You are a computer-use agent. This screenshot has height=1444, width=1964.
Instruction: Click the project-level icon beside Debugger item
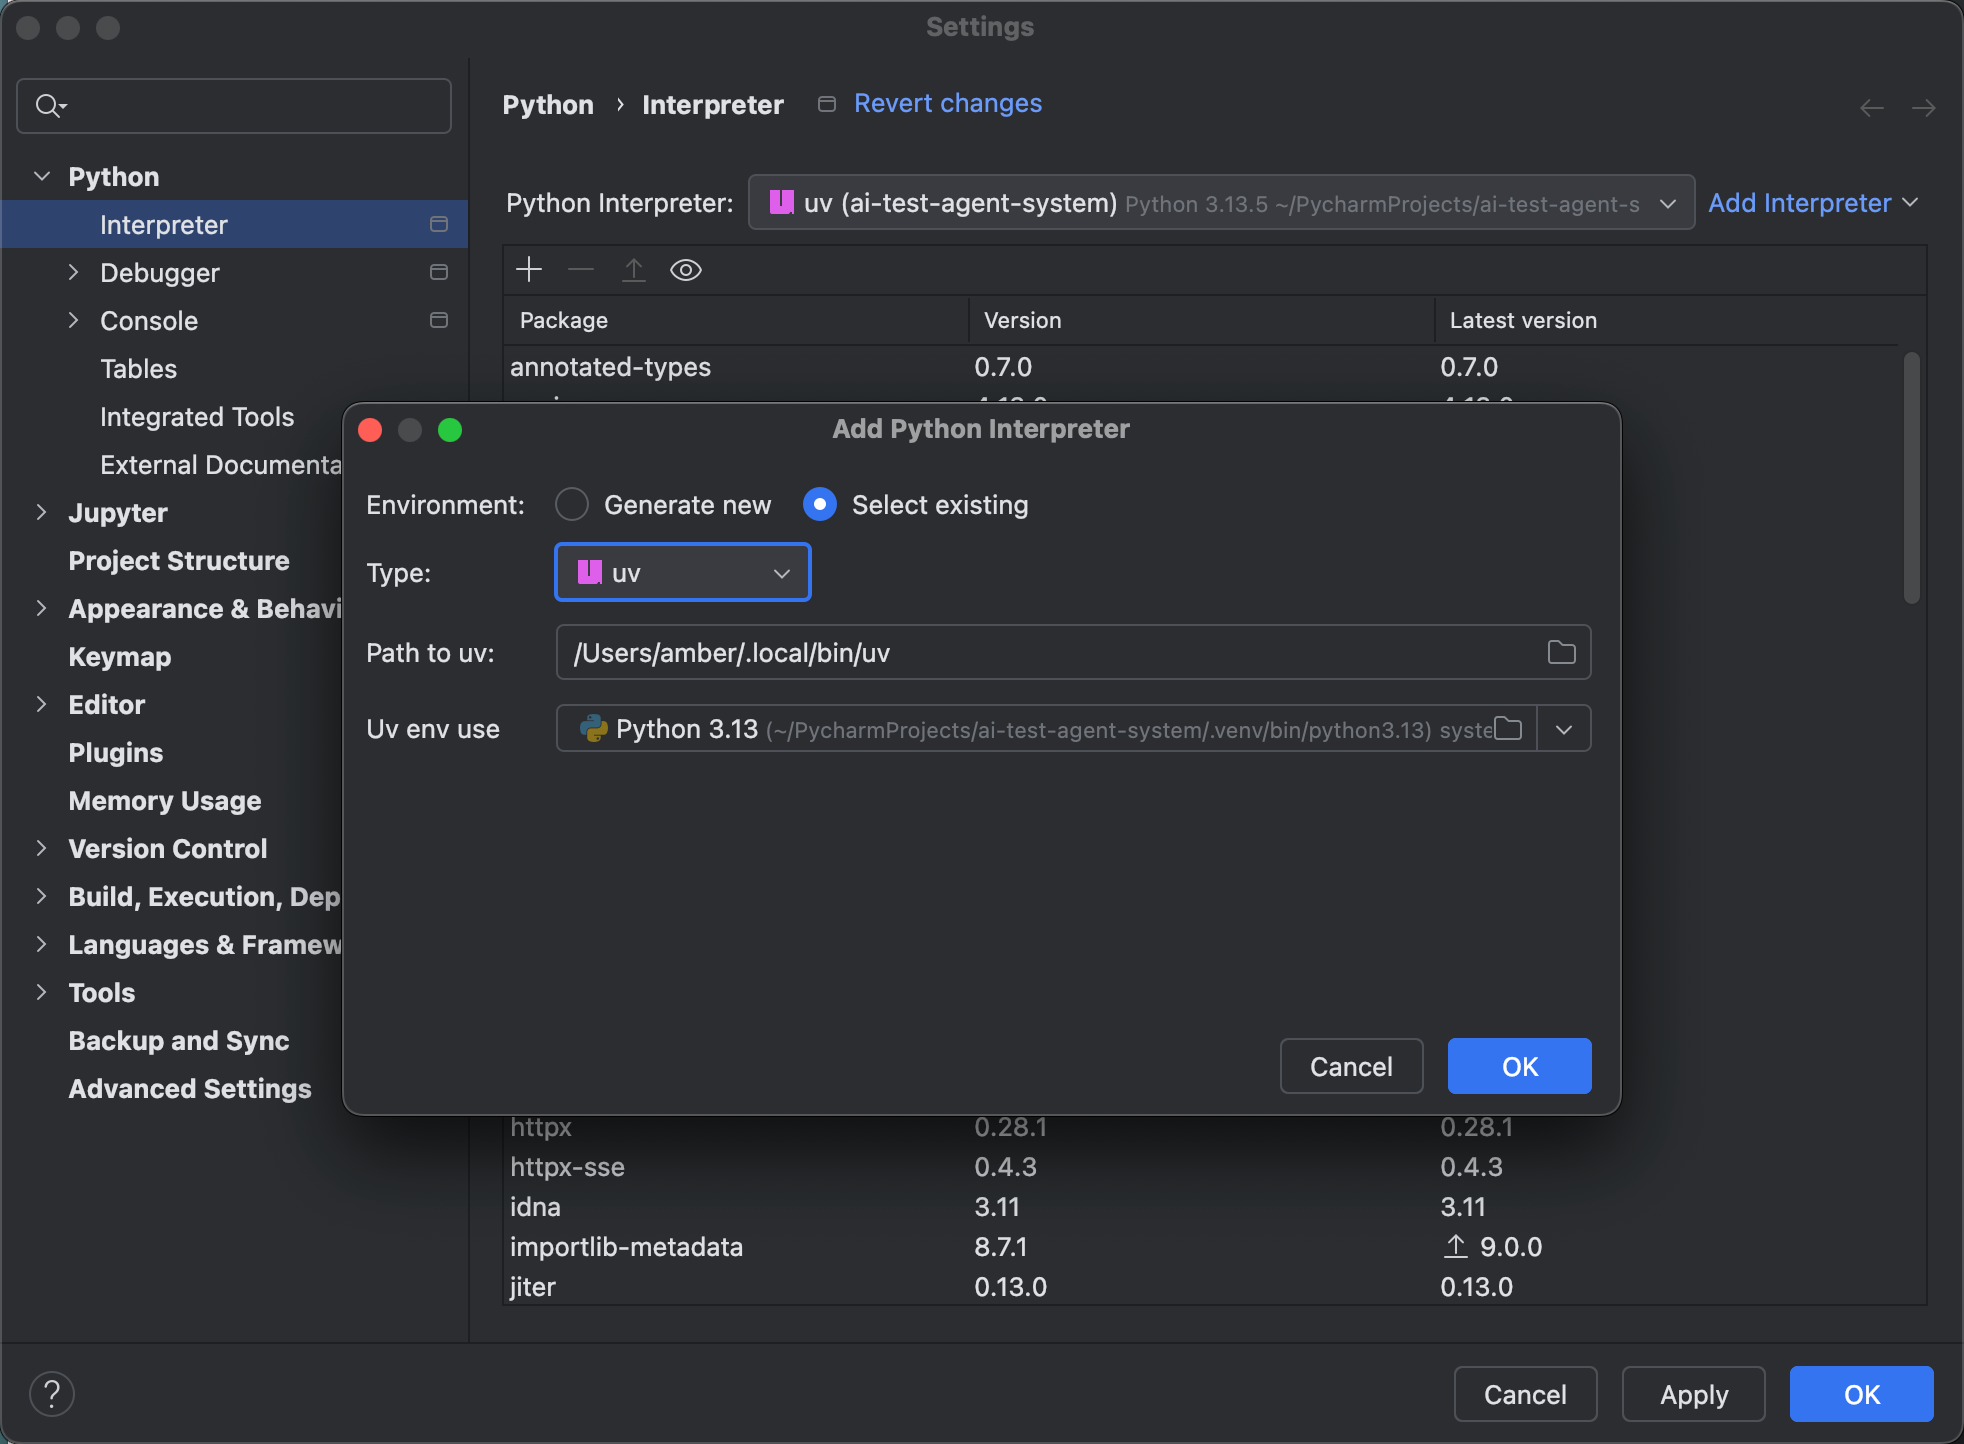click(x=438, y=272)
